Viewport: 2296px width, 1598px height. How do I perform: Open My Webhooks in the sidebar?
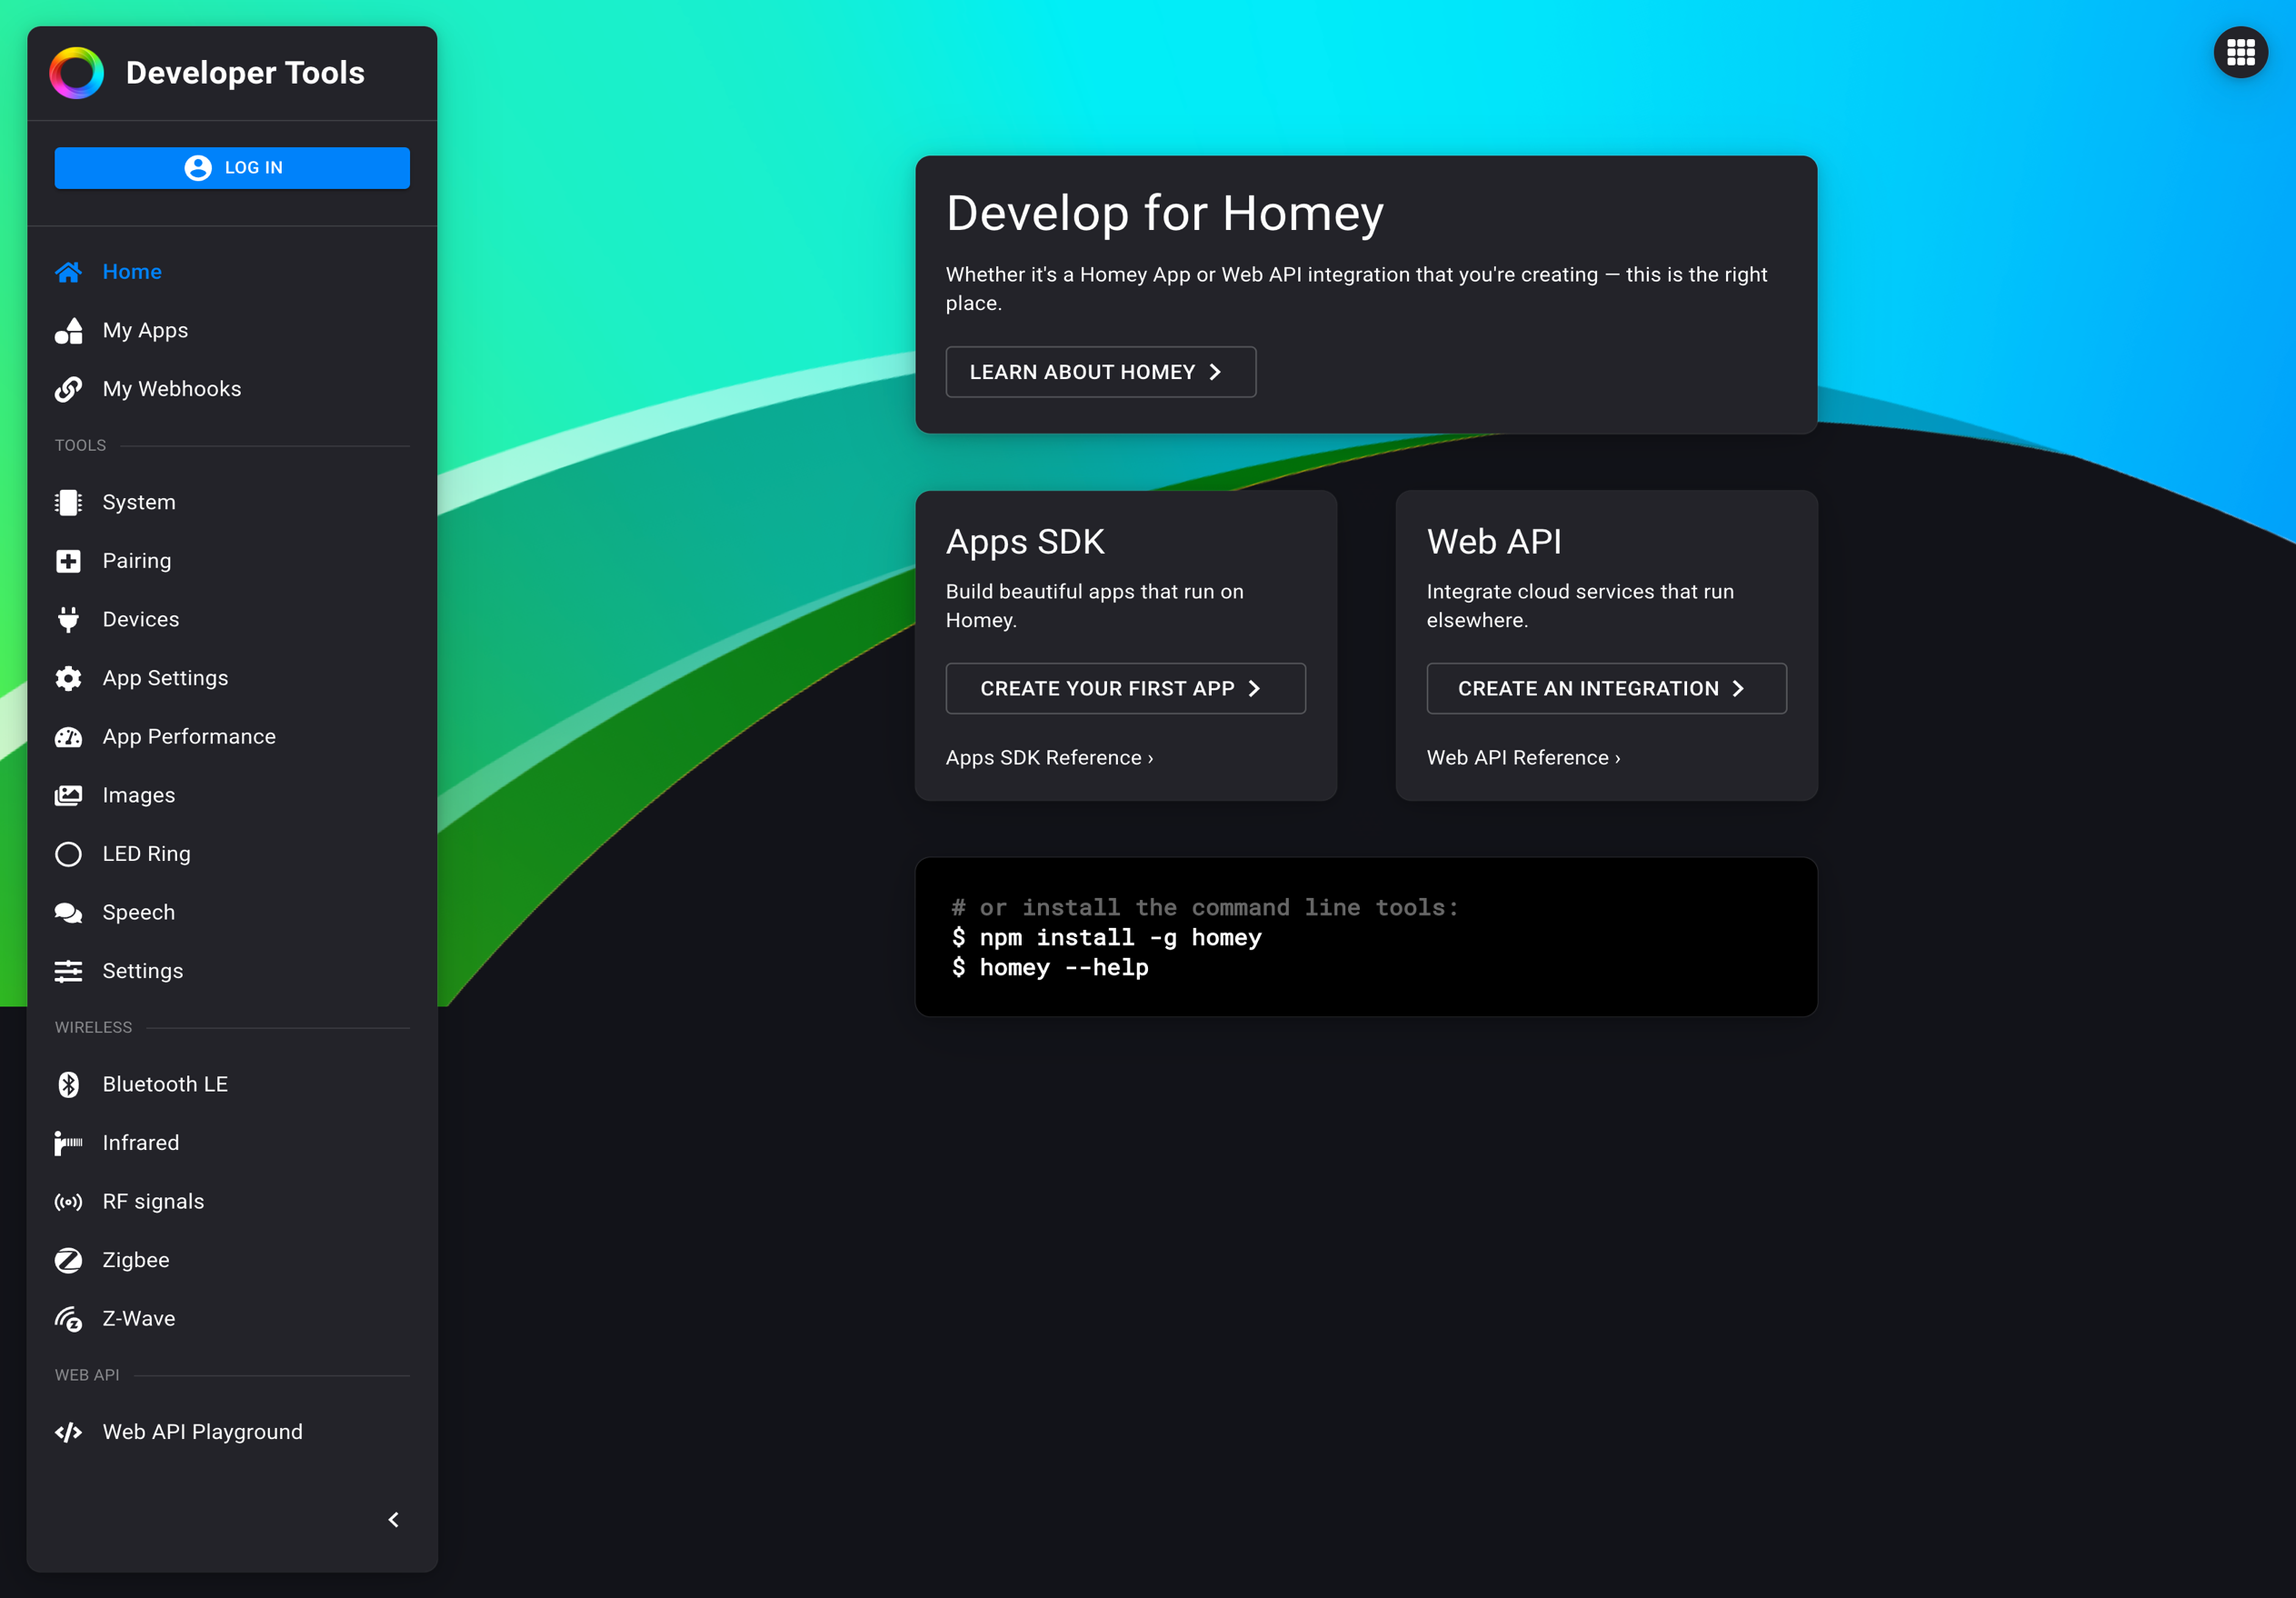(x=232, y=389)
